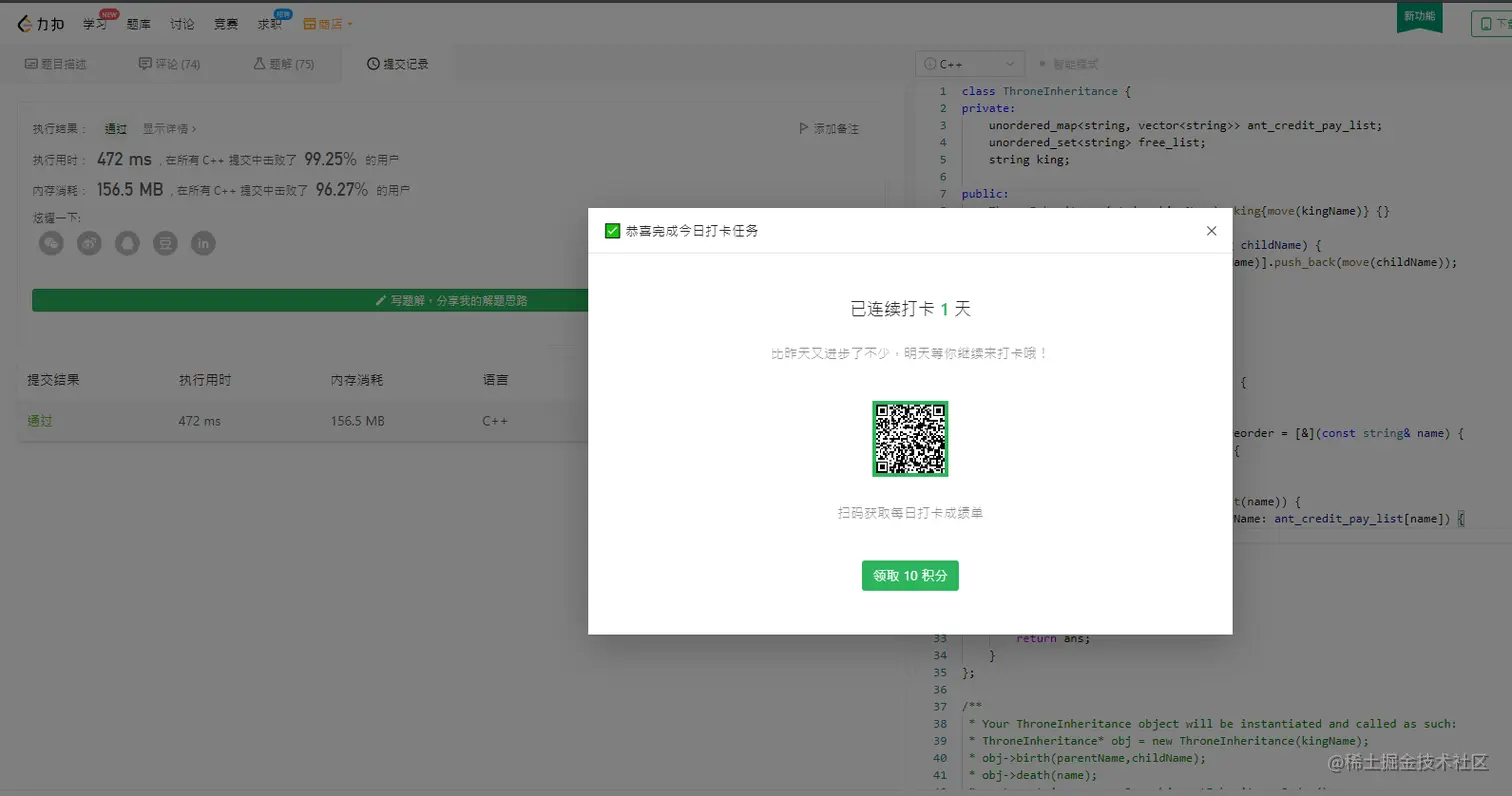Open the 学习 menu

94,23
